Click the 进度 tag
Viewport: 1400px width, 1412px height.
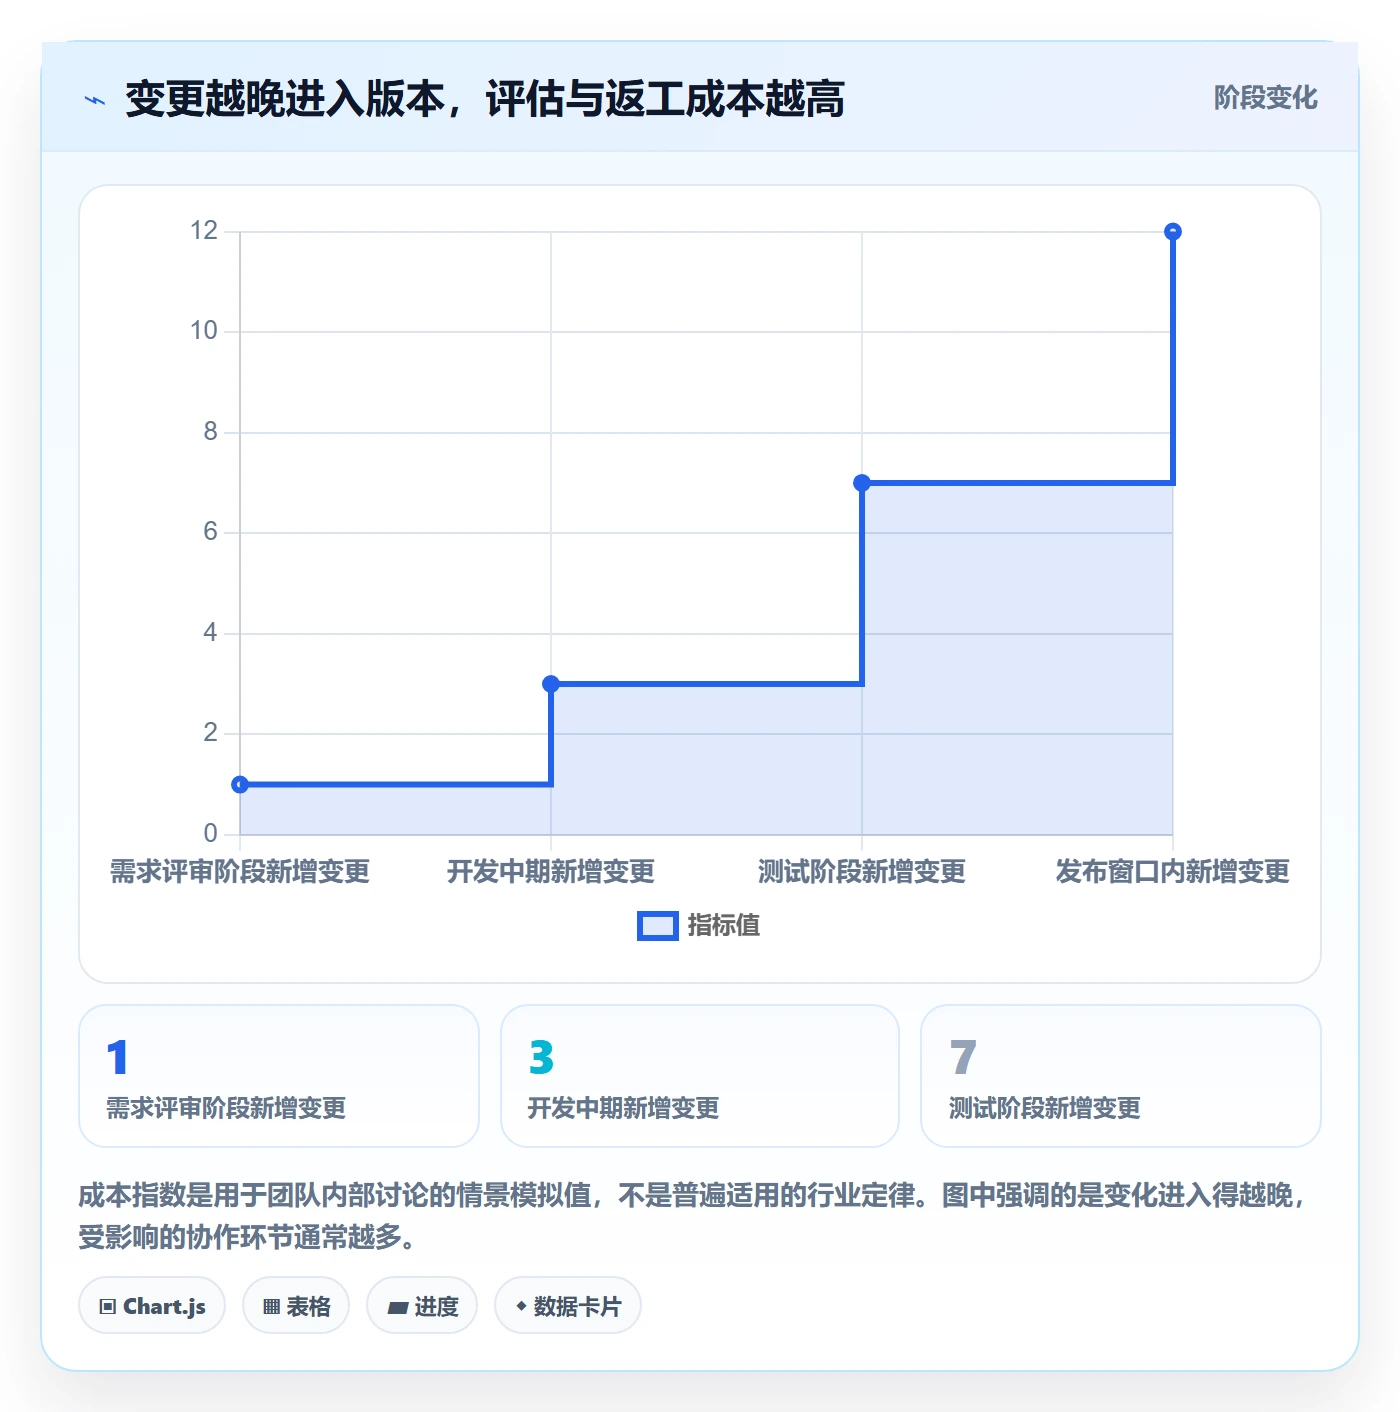pyautogui.click(x=422, y=1305)
